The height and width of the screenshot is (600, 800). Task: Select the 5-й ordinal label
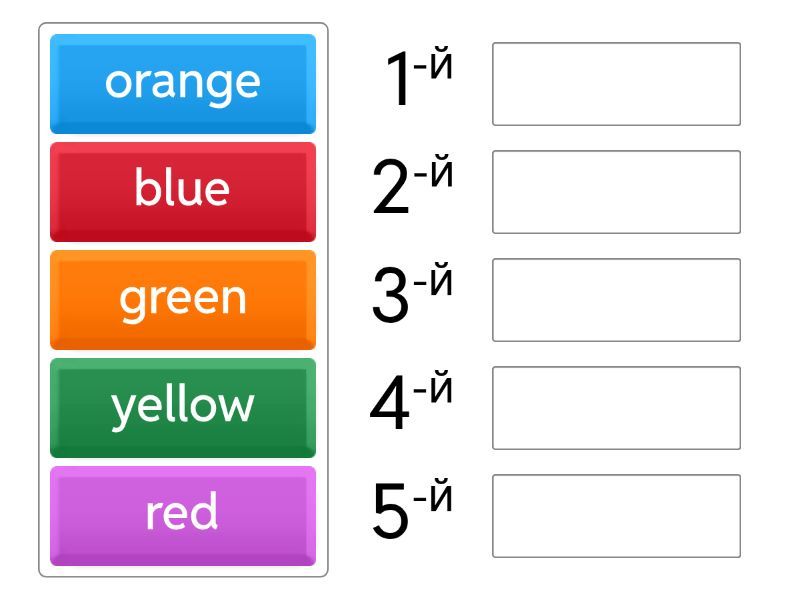(x=412, y=512)
